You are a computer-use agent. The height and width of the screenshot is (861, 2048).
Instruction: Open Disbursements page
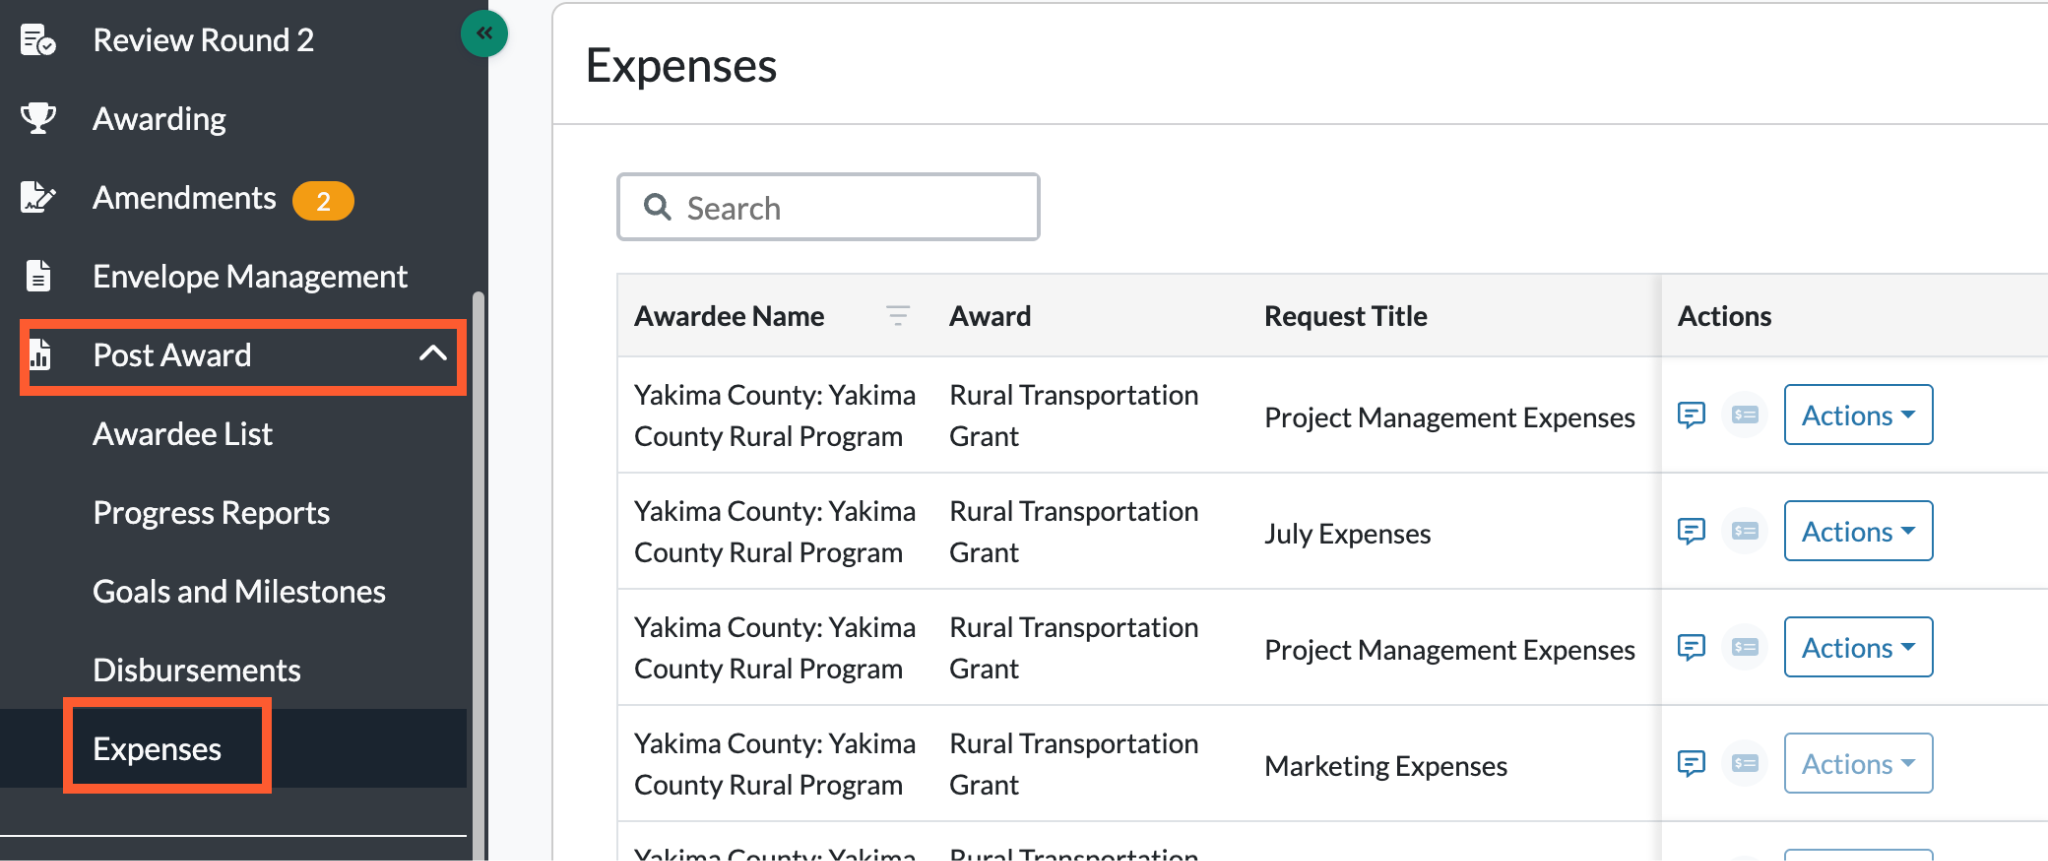click(197, 670)
